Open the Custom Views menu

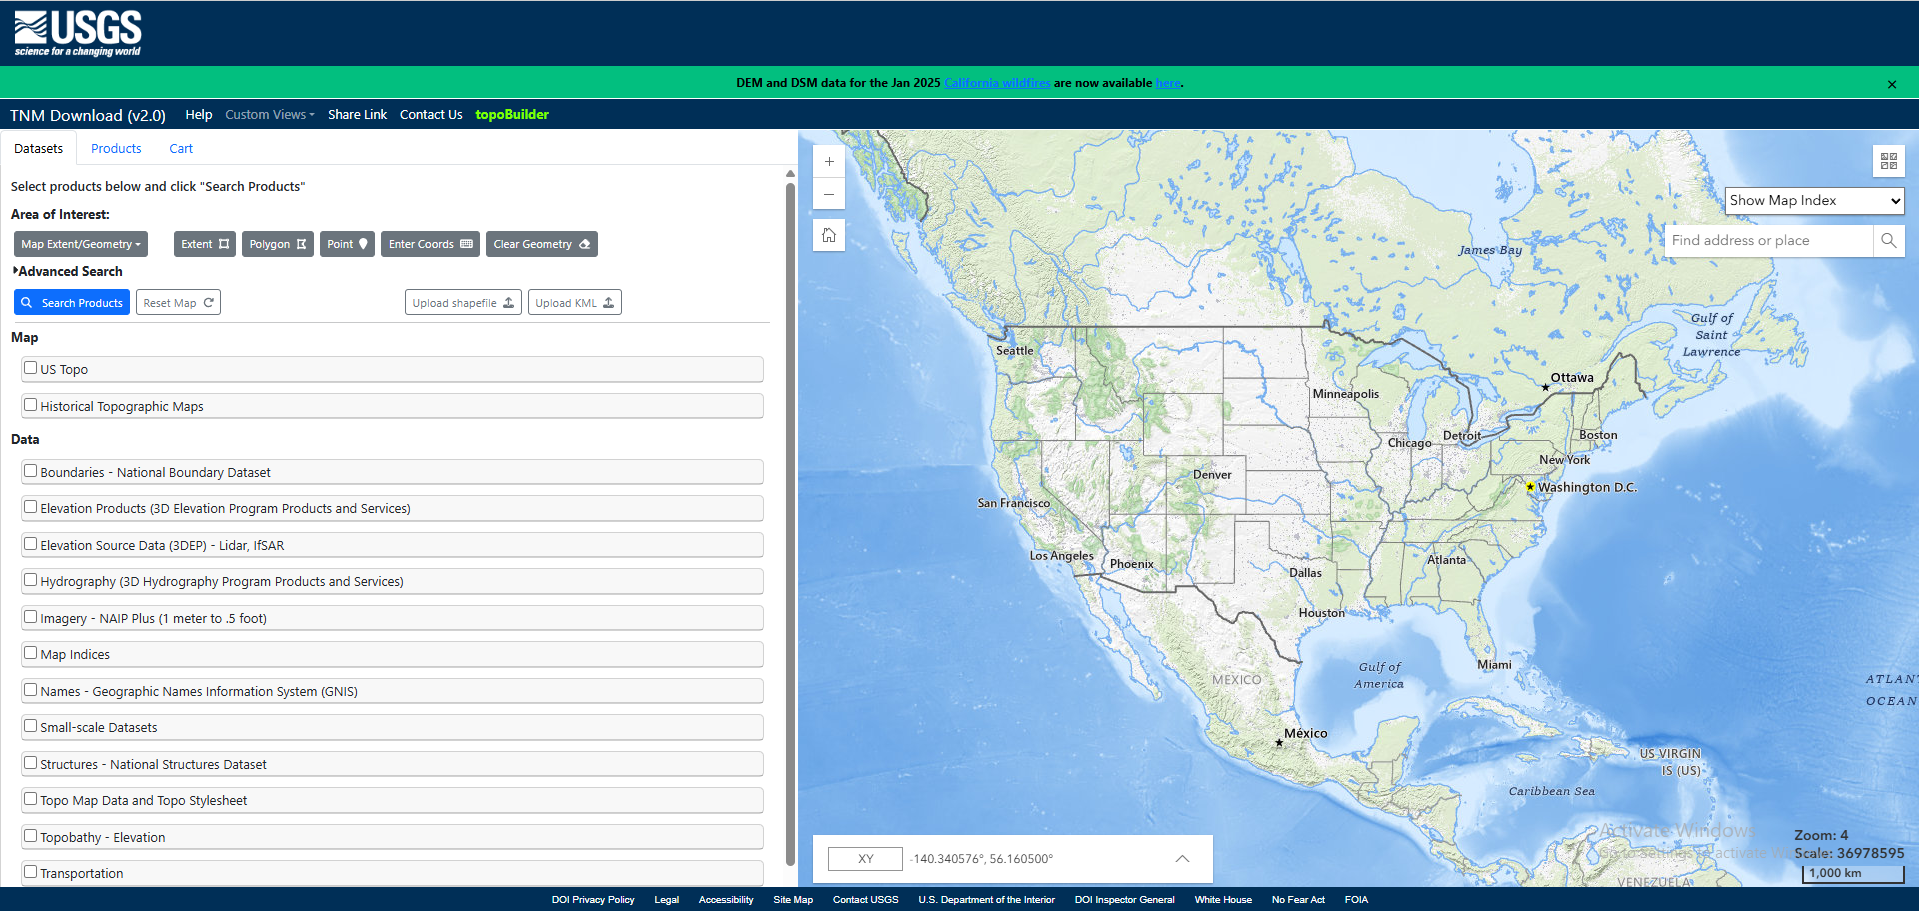[x=269, y=115]
